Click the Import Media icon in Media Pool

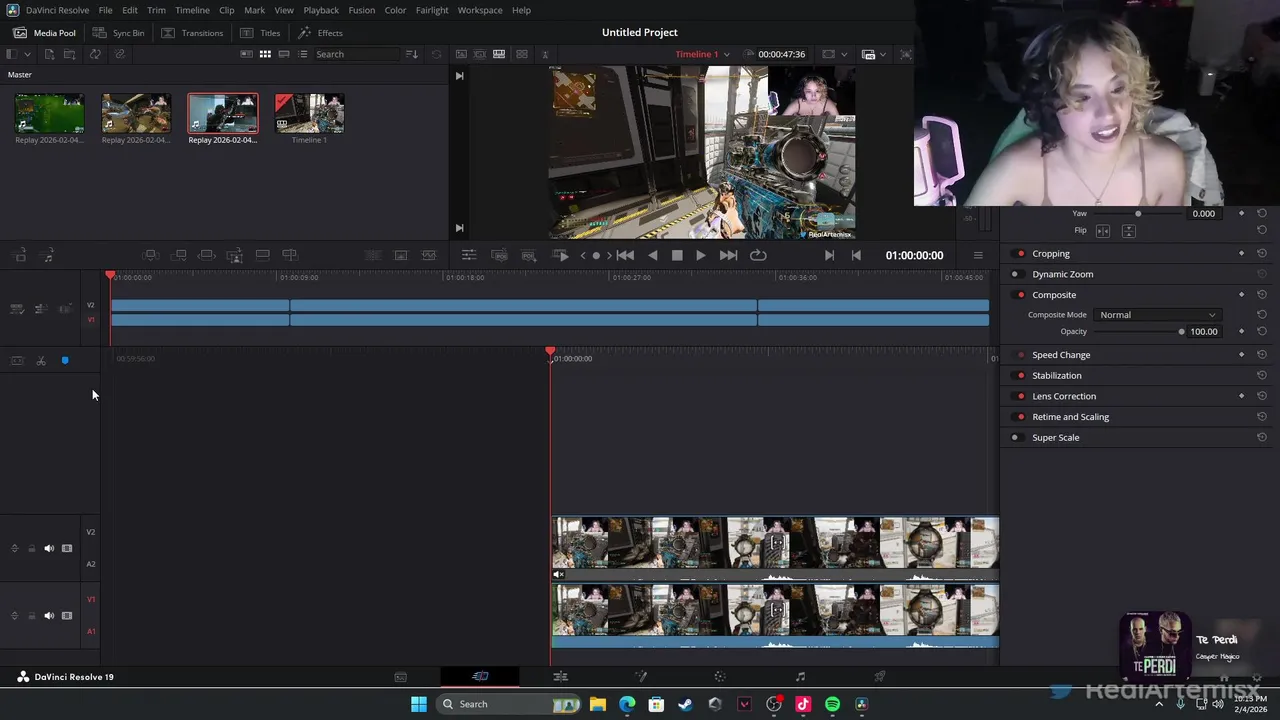[x=49, y=54]
